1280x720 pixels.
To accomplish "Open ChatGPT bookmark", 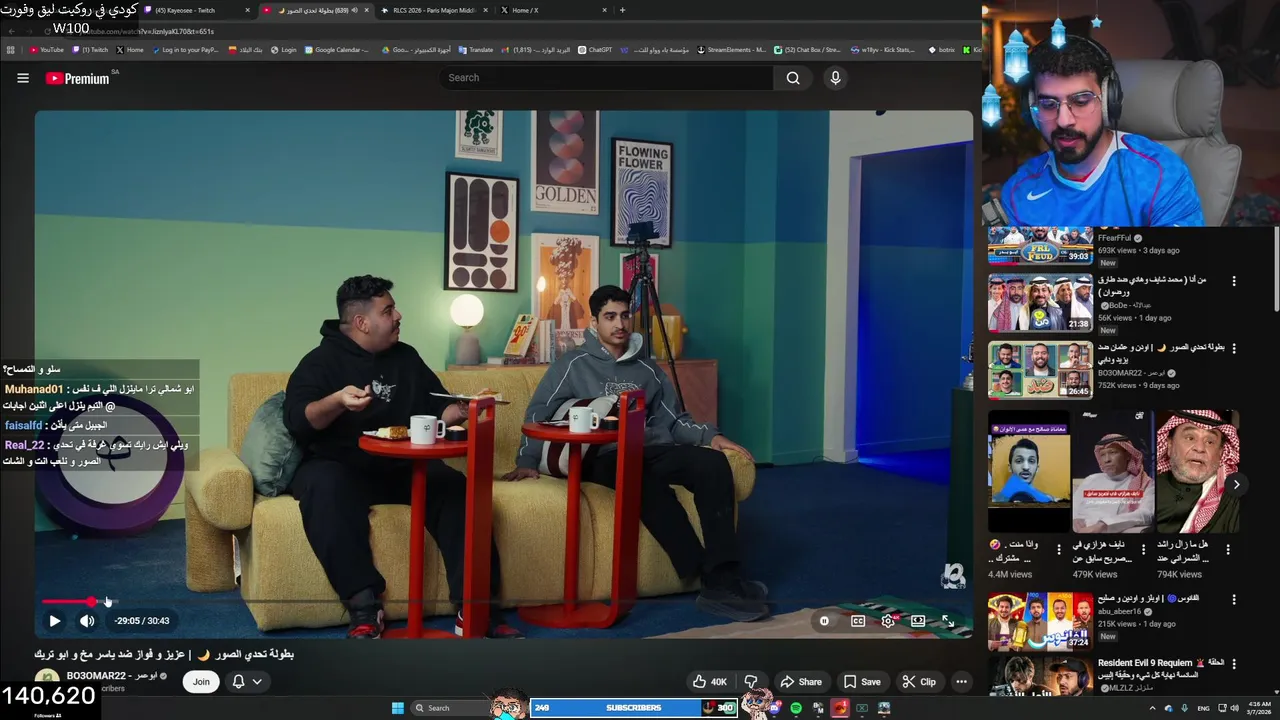I will [595, 49].
